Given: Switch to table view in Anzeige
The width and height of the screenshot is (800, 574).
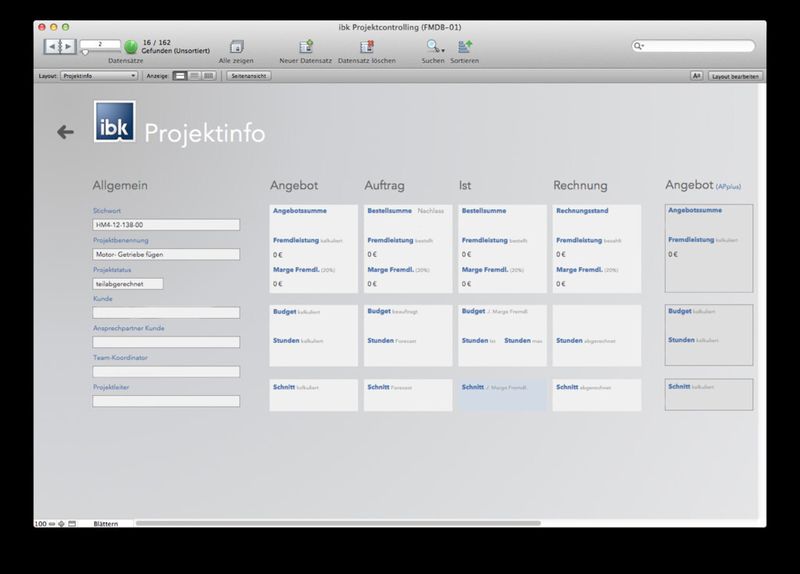Looking at the screenshot, I should pos(209,76).
